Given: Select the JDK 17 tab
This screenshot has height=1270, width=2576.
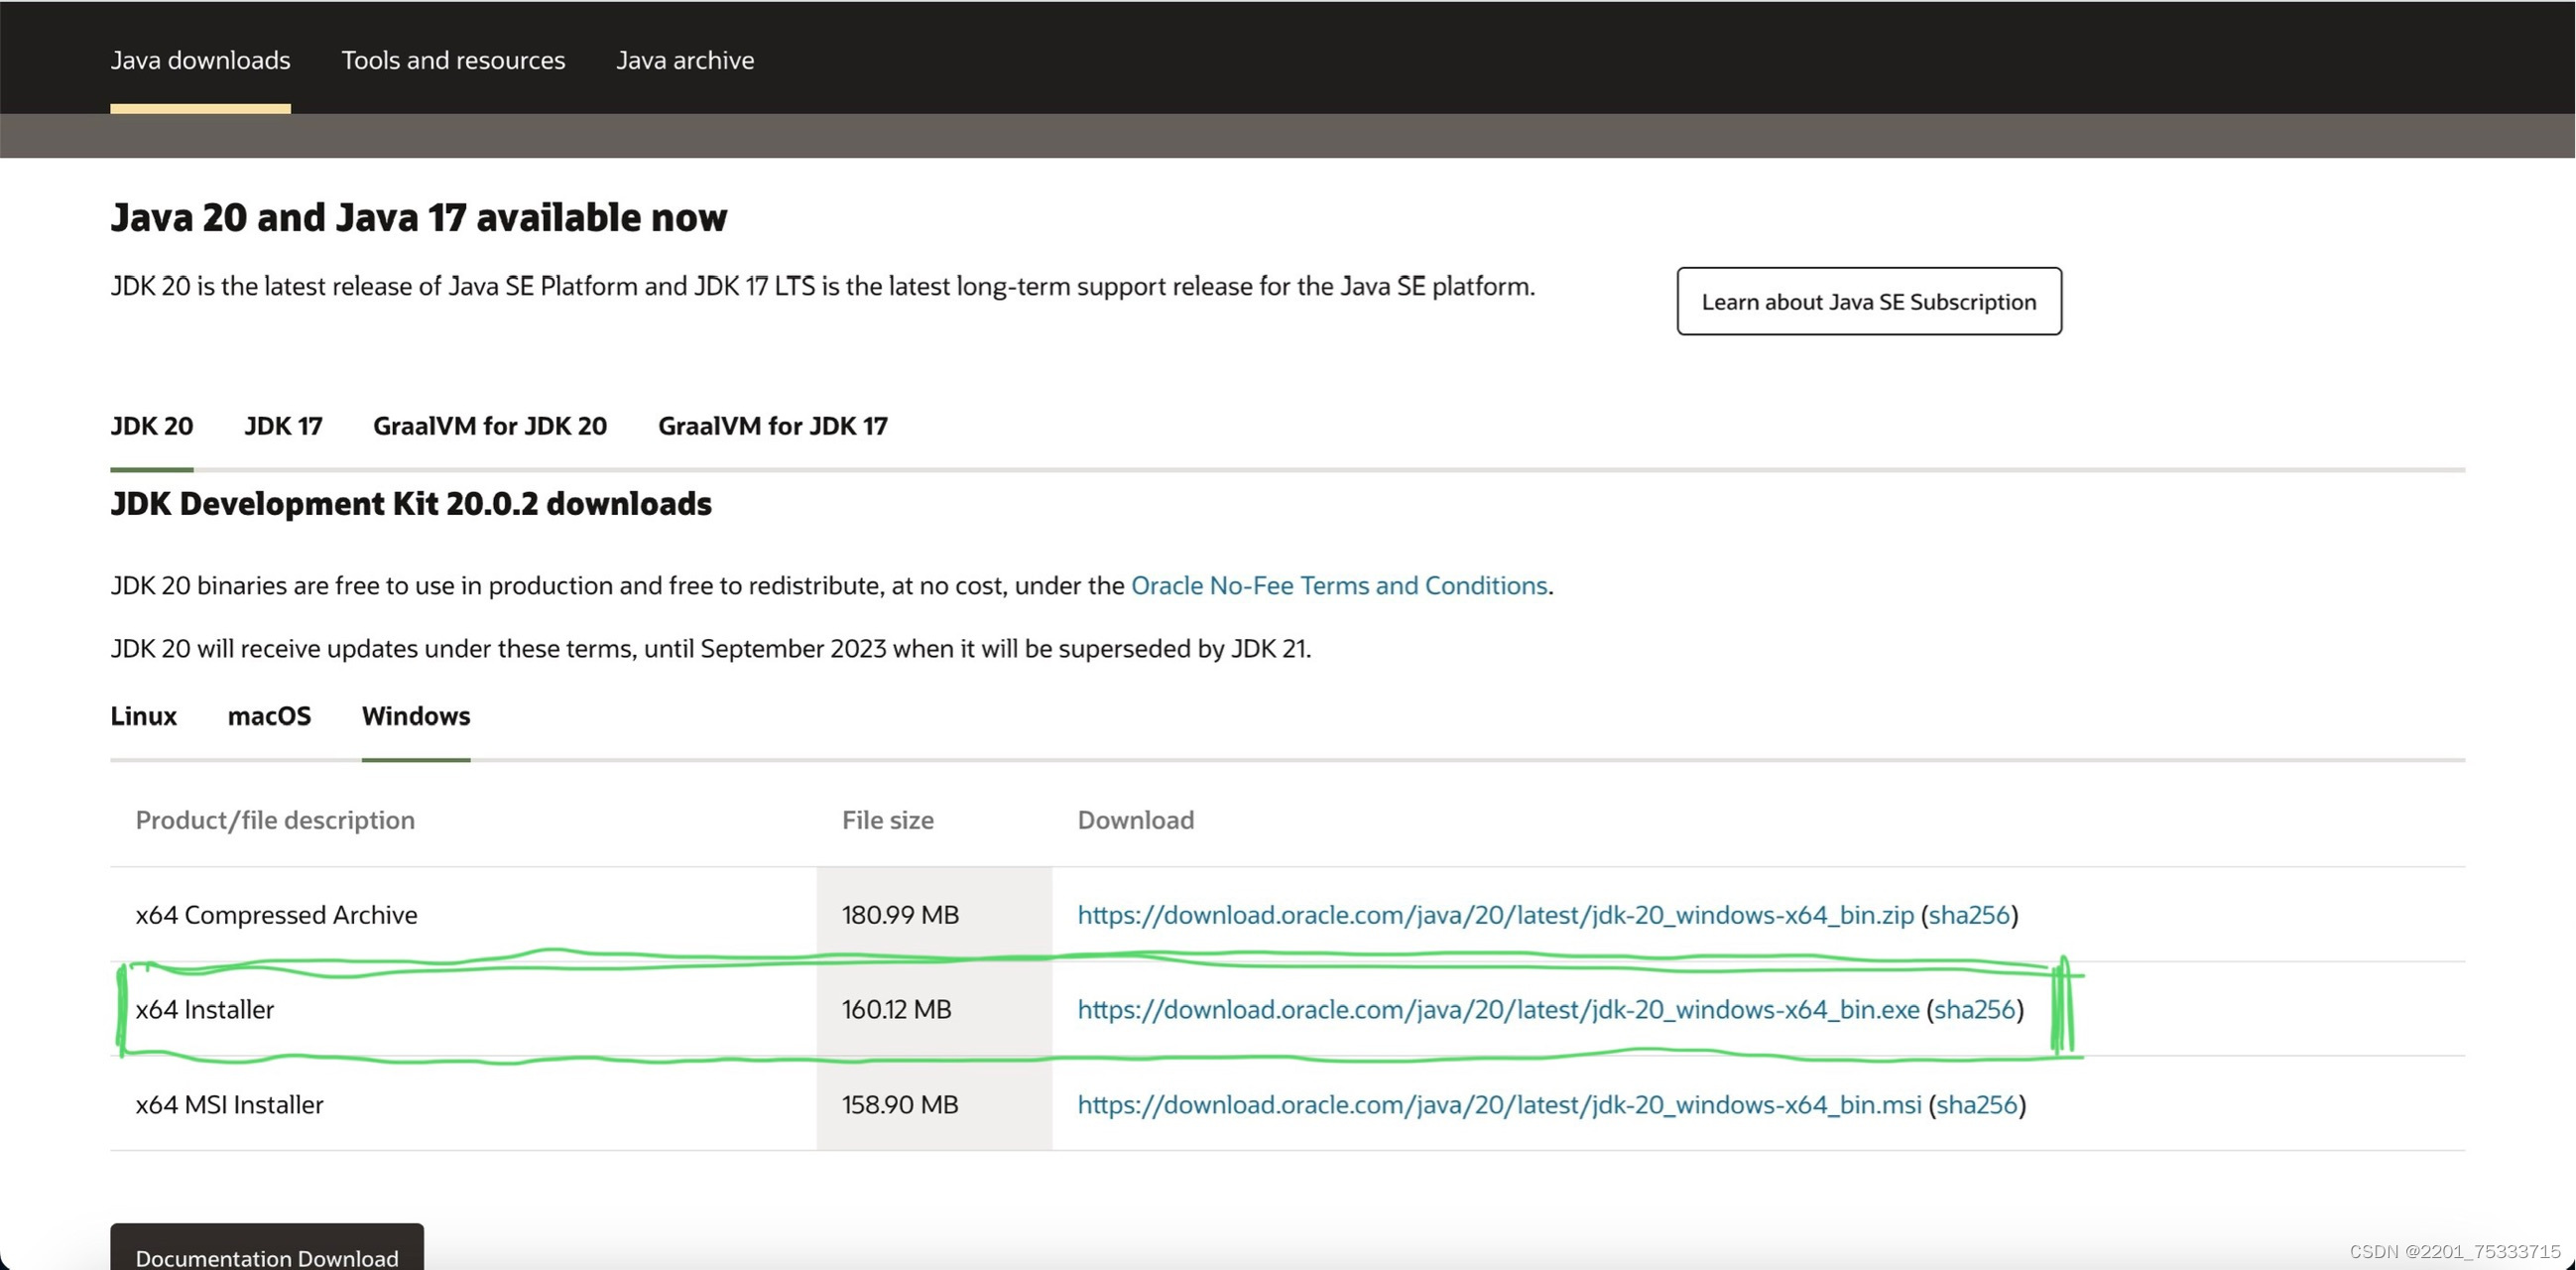Looking at the screenshot, I should [x=283, y=426].
